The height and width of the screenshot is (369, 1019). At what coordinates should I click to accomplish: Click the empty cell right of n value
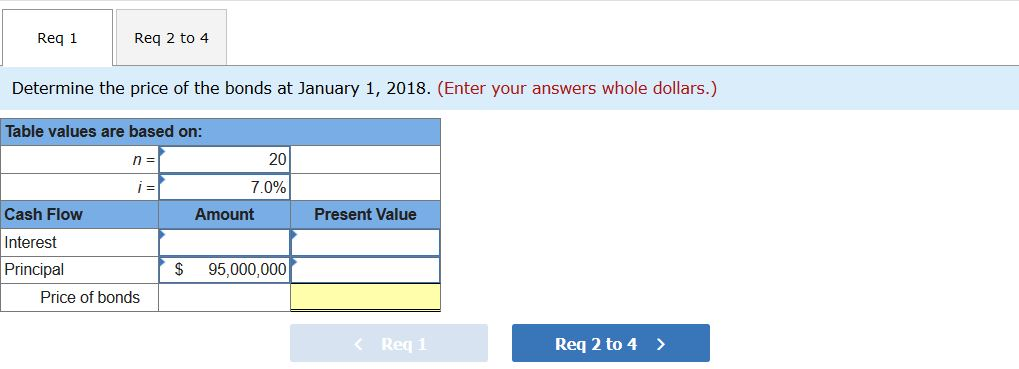point(365,159)
